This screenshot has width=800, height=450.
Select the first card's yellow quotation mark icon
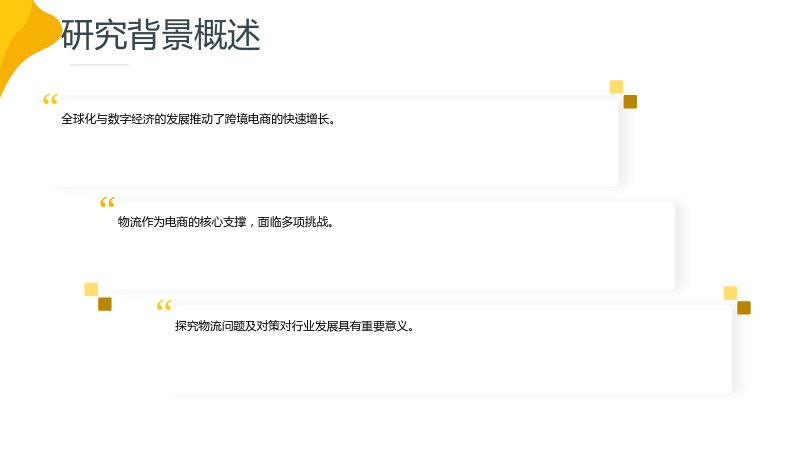point(51,99)
